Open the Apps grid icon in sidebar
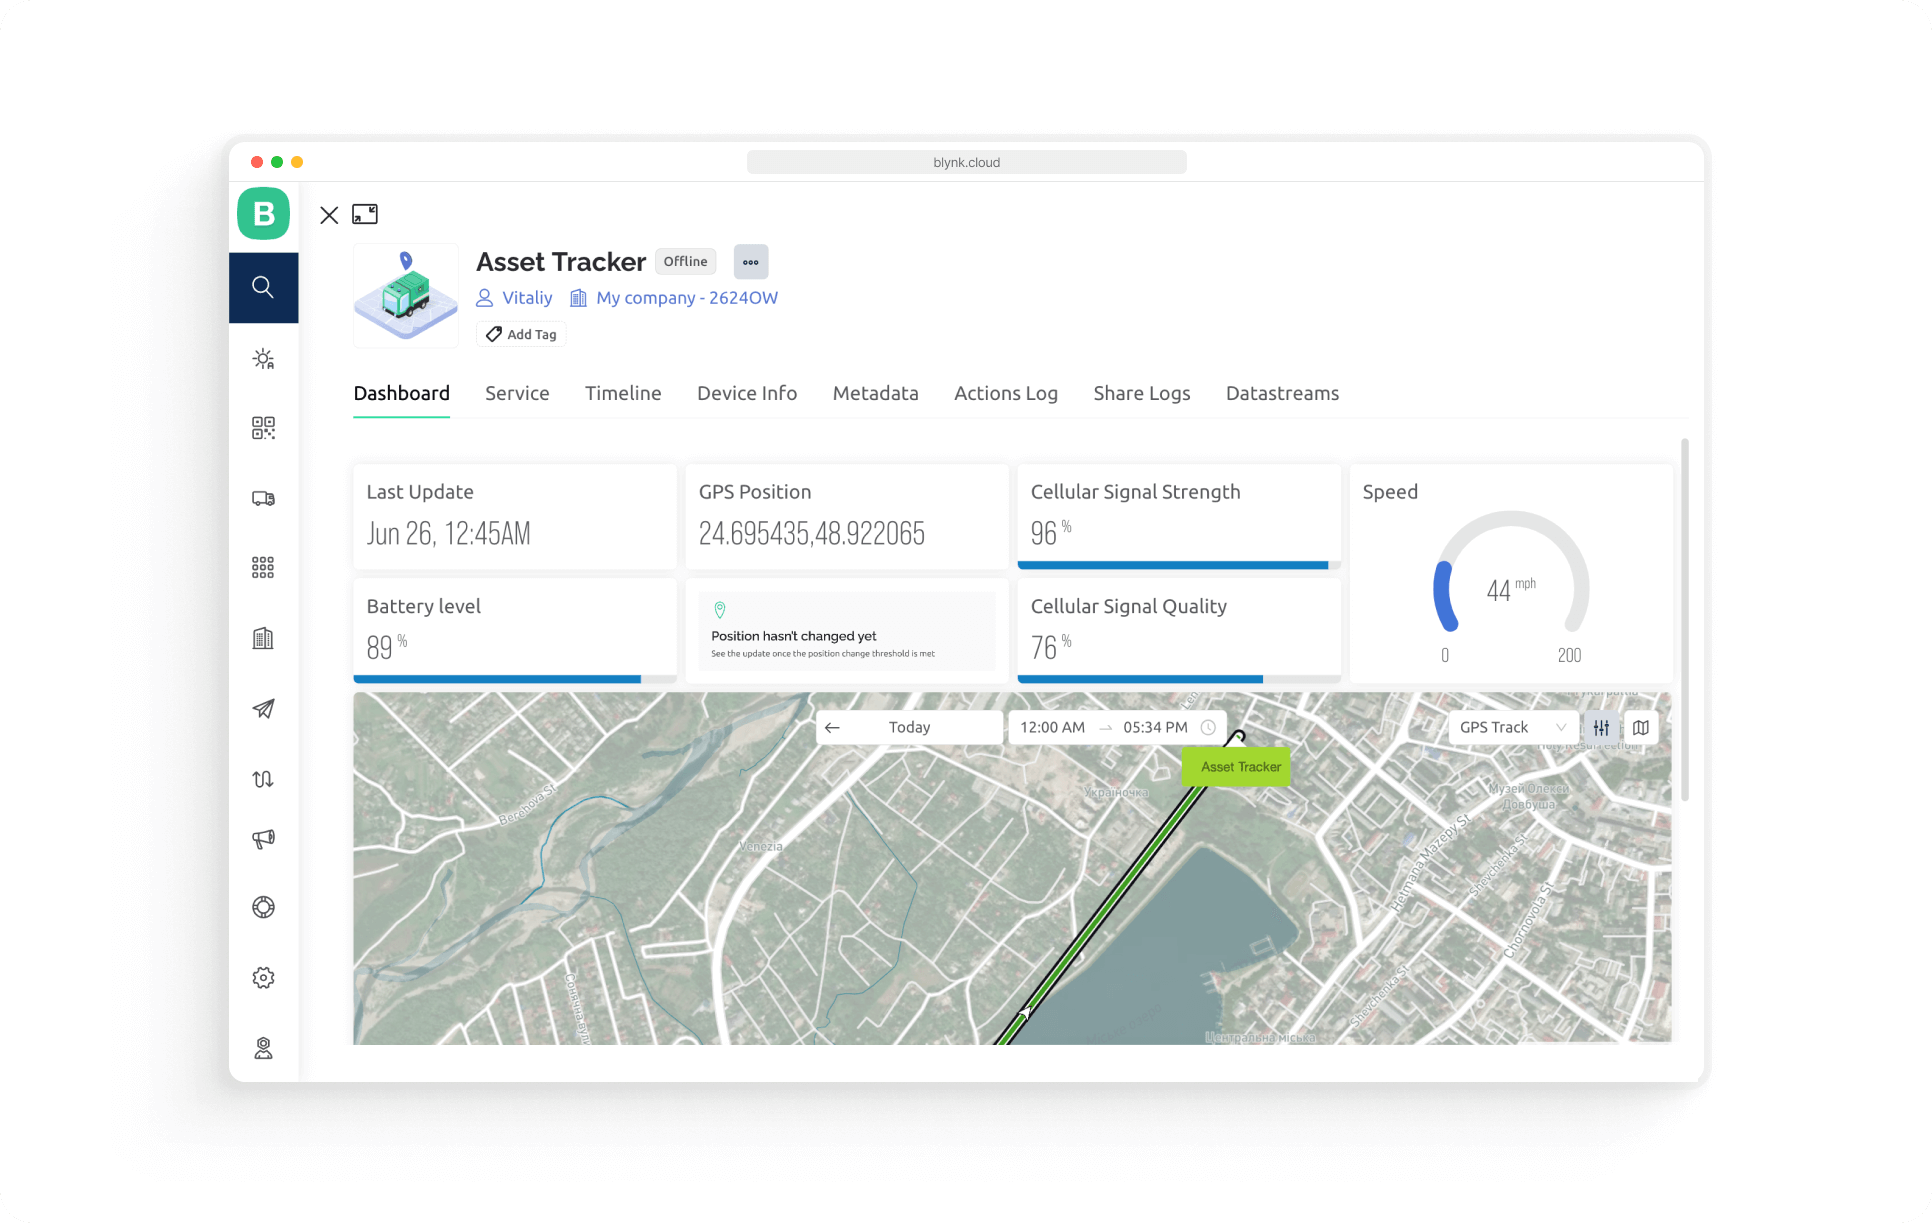The image size is (1932, 1223). pos(263,567)
